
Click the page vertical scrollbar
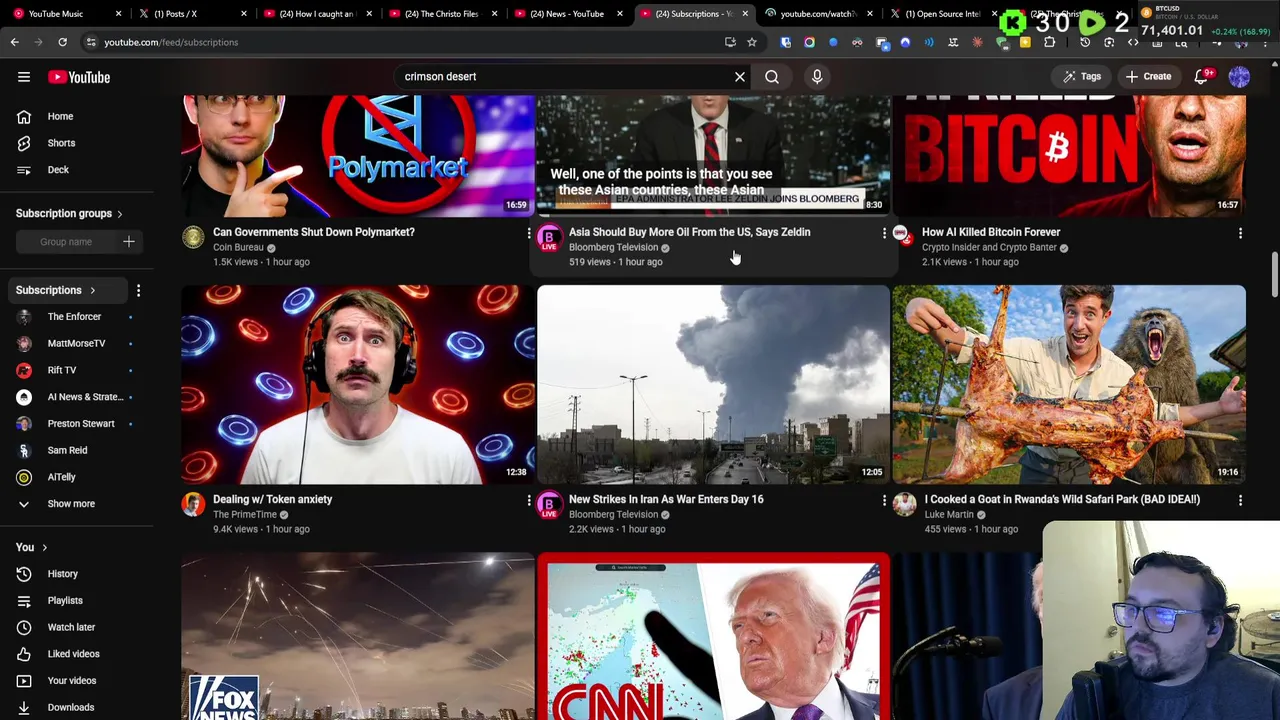point(1275,275)
